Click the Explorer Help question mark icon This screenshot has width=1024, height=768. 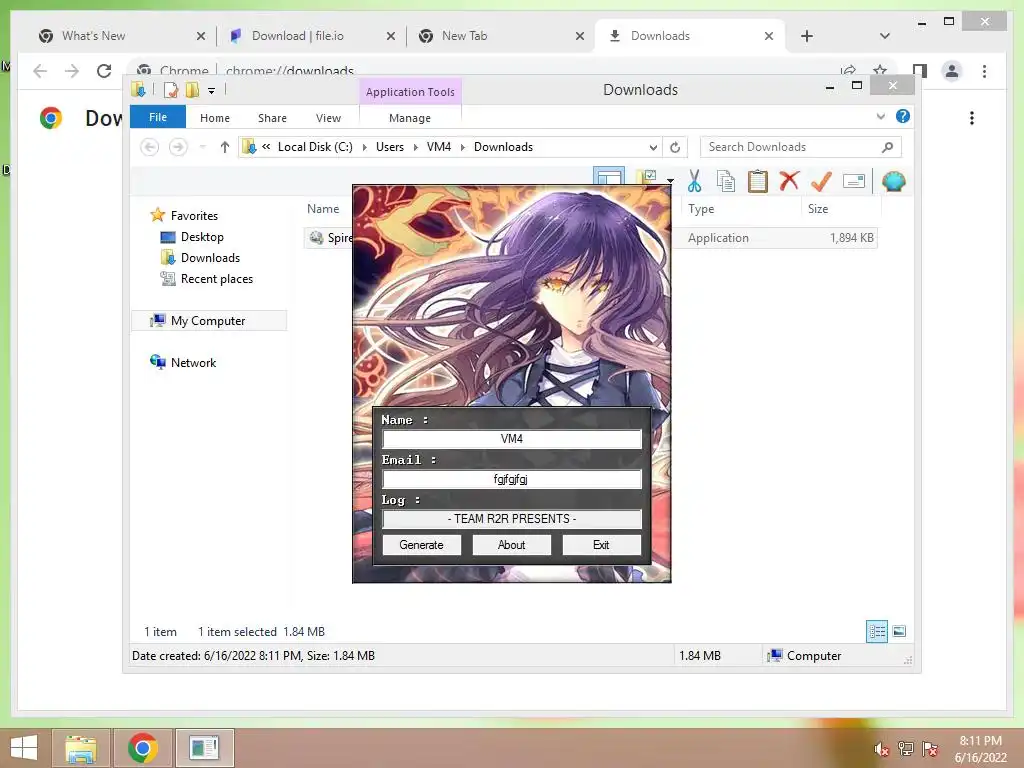[x=903, y=116]
